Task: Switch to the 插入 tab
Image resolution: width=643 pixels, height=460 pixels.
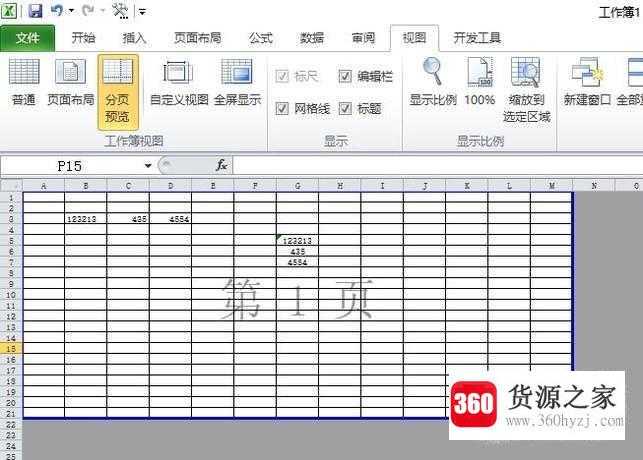Action: [x=134, y=38]
